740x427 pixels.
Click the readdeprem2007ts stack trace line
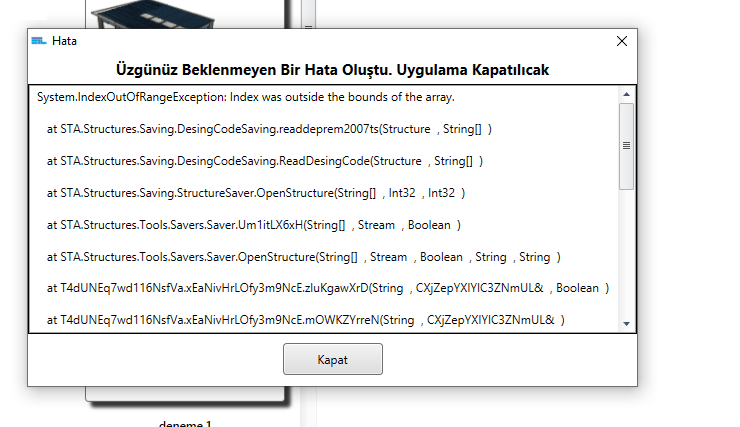click(268, 129)
